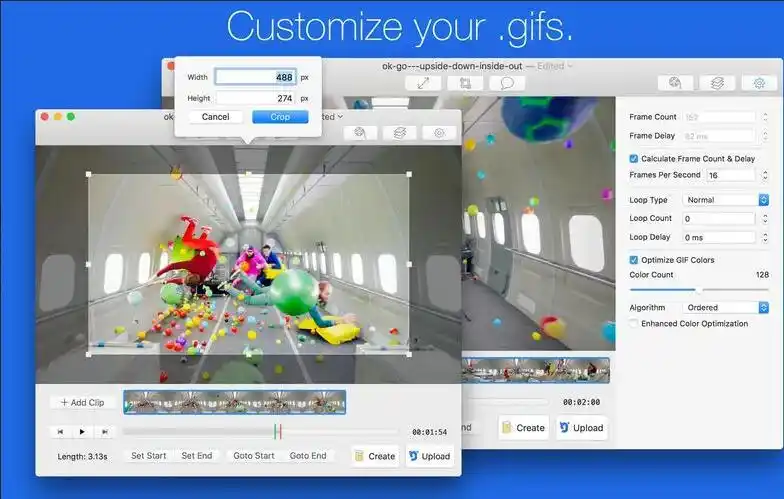Viewport: 784px width, 499px height.
Task: Open the speech bubble caption tool
Action: point(507,83)
